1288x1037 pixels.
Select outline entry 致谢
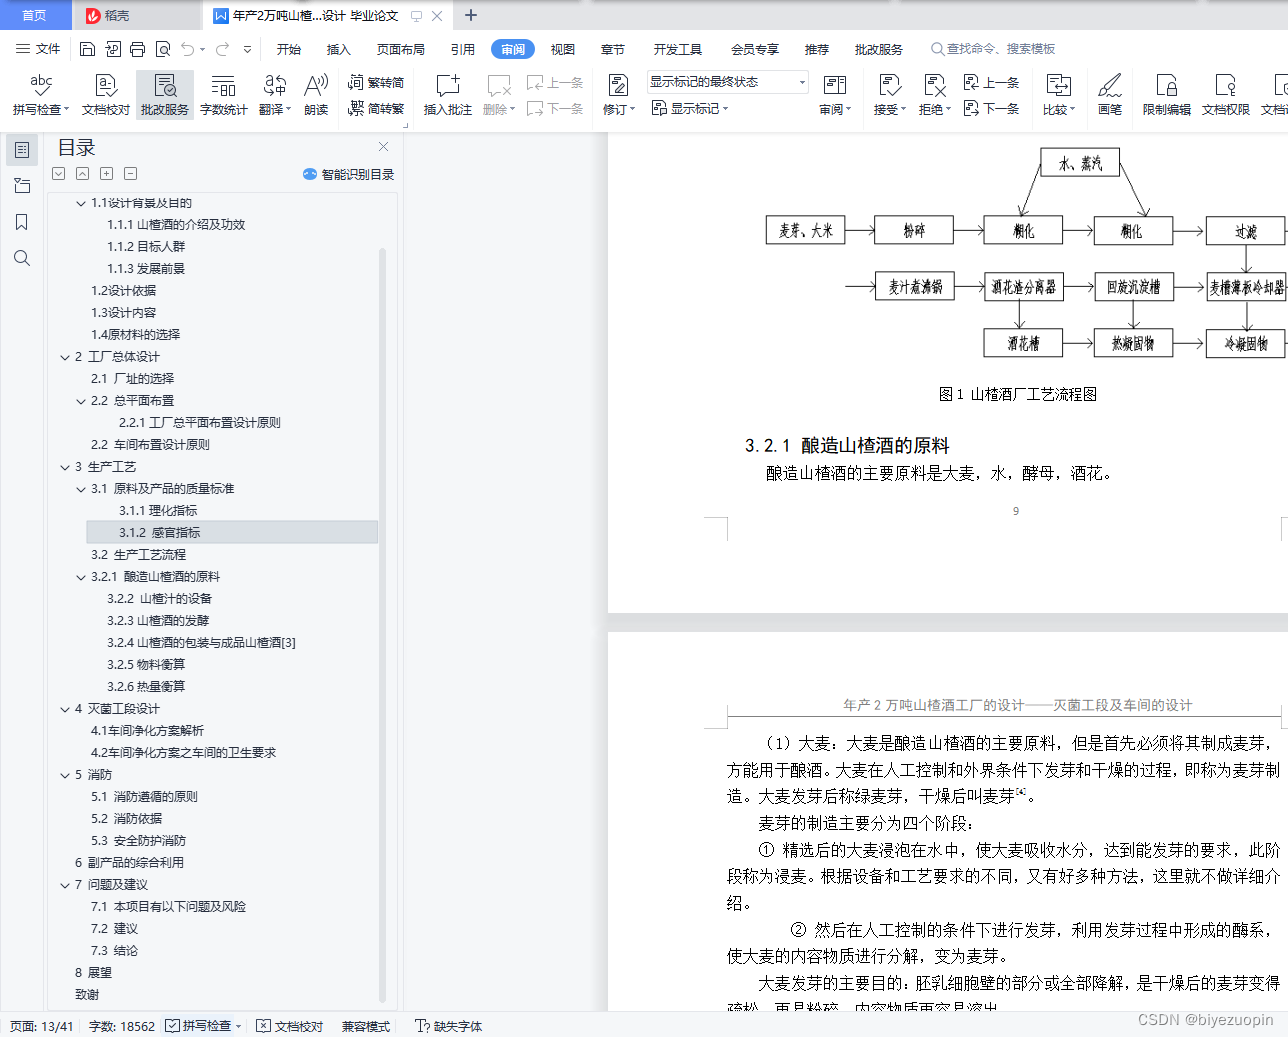click(87, 995)
